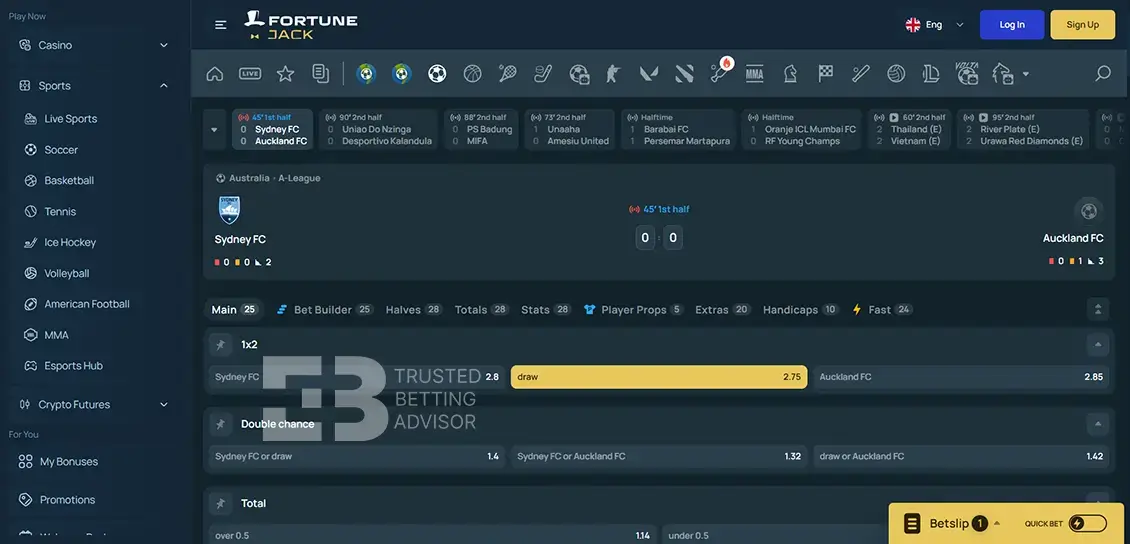Bet on Auckland FC at 2.85
This screenshot has width=1130, height=544.
click(x=961, y=377)
